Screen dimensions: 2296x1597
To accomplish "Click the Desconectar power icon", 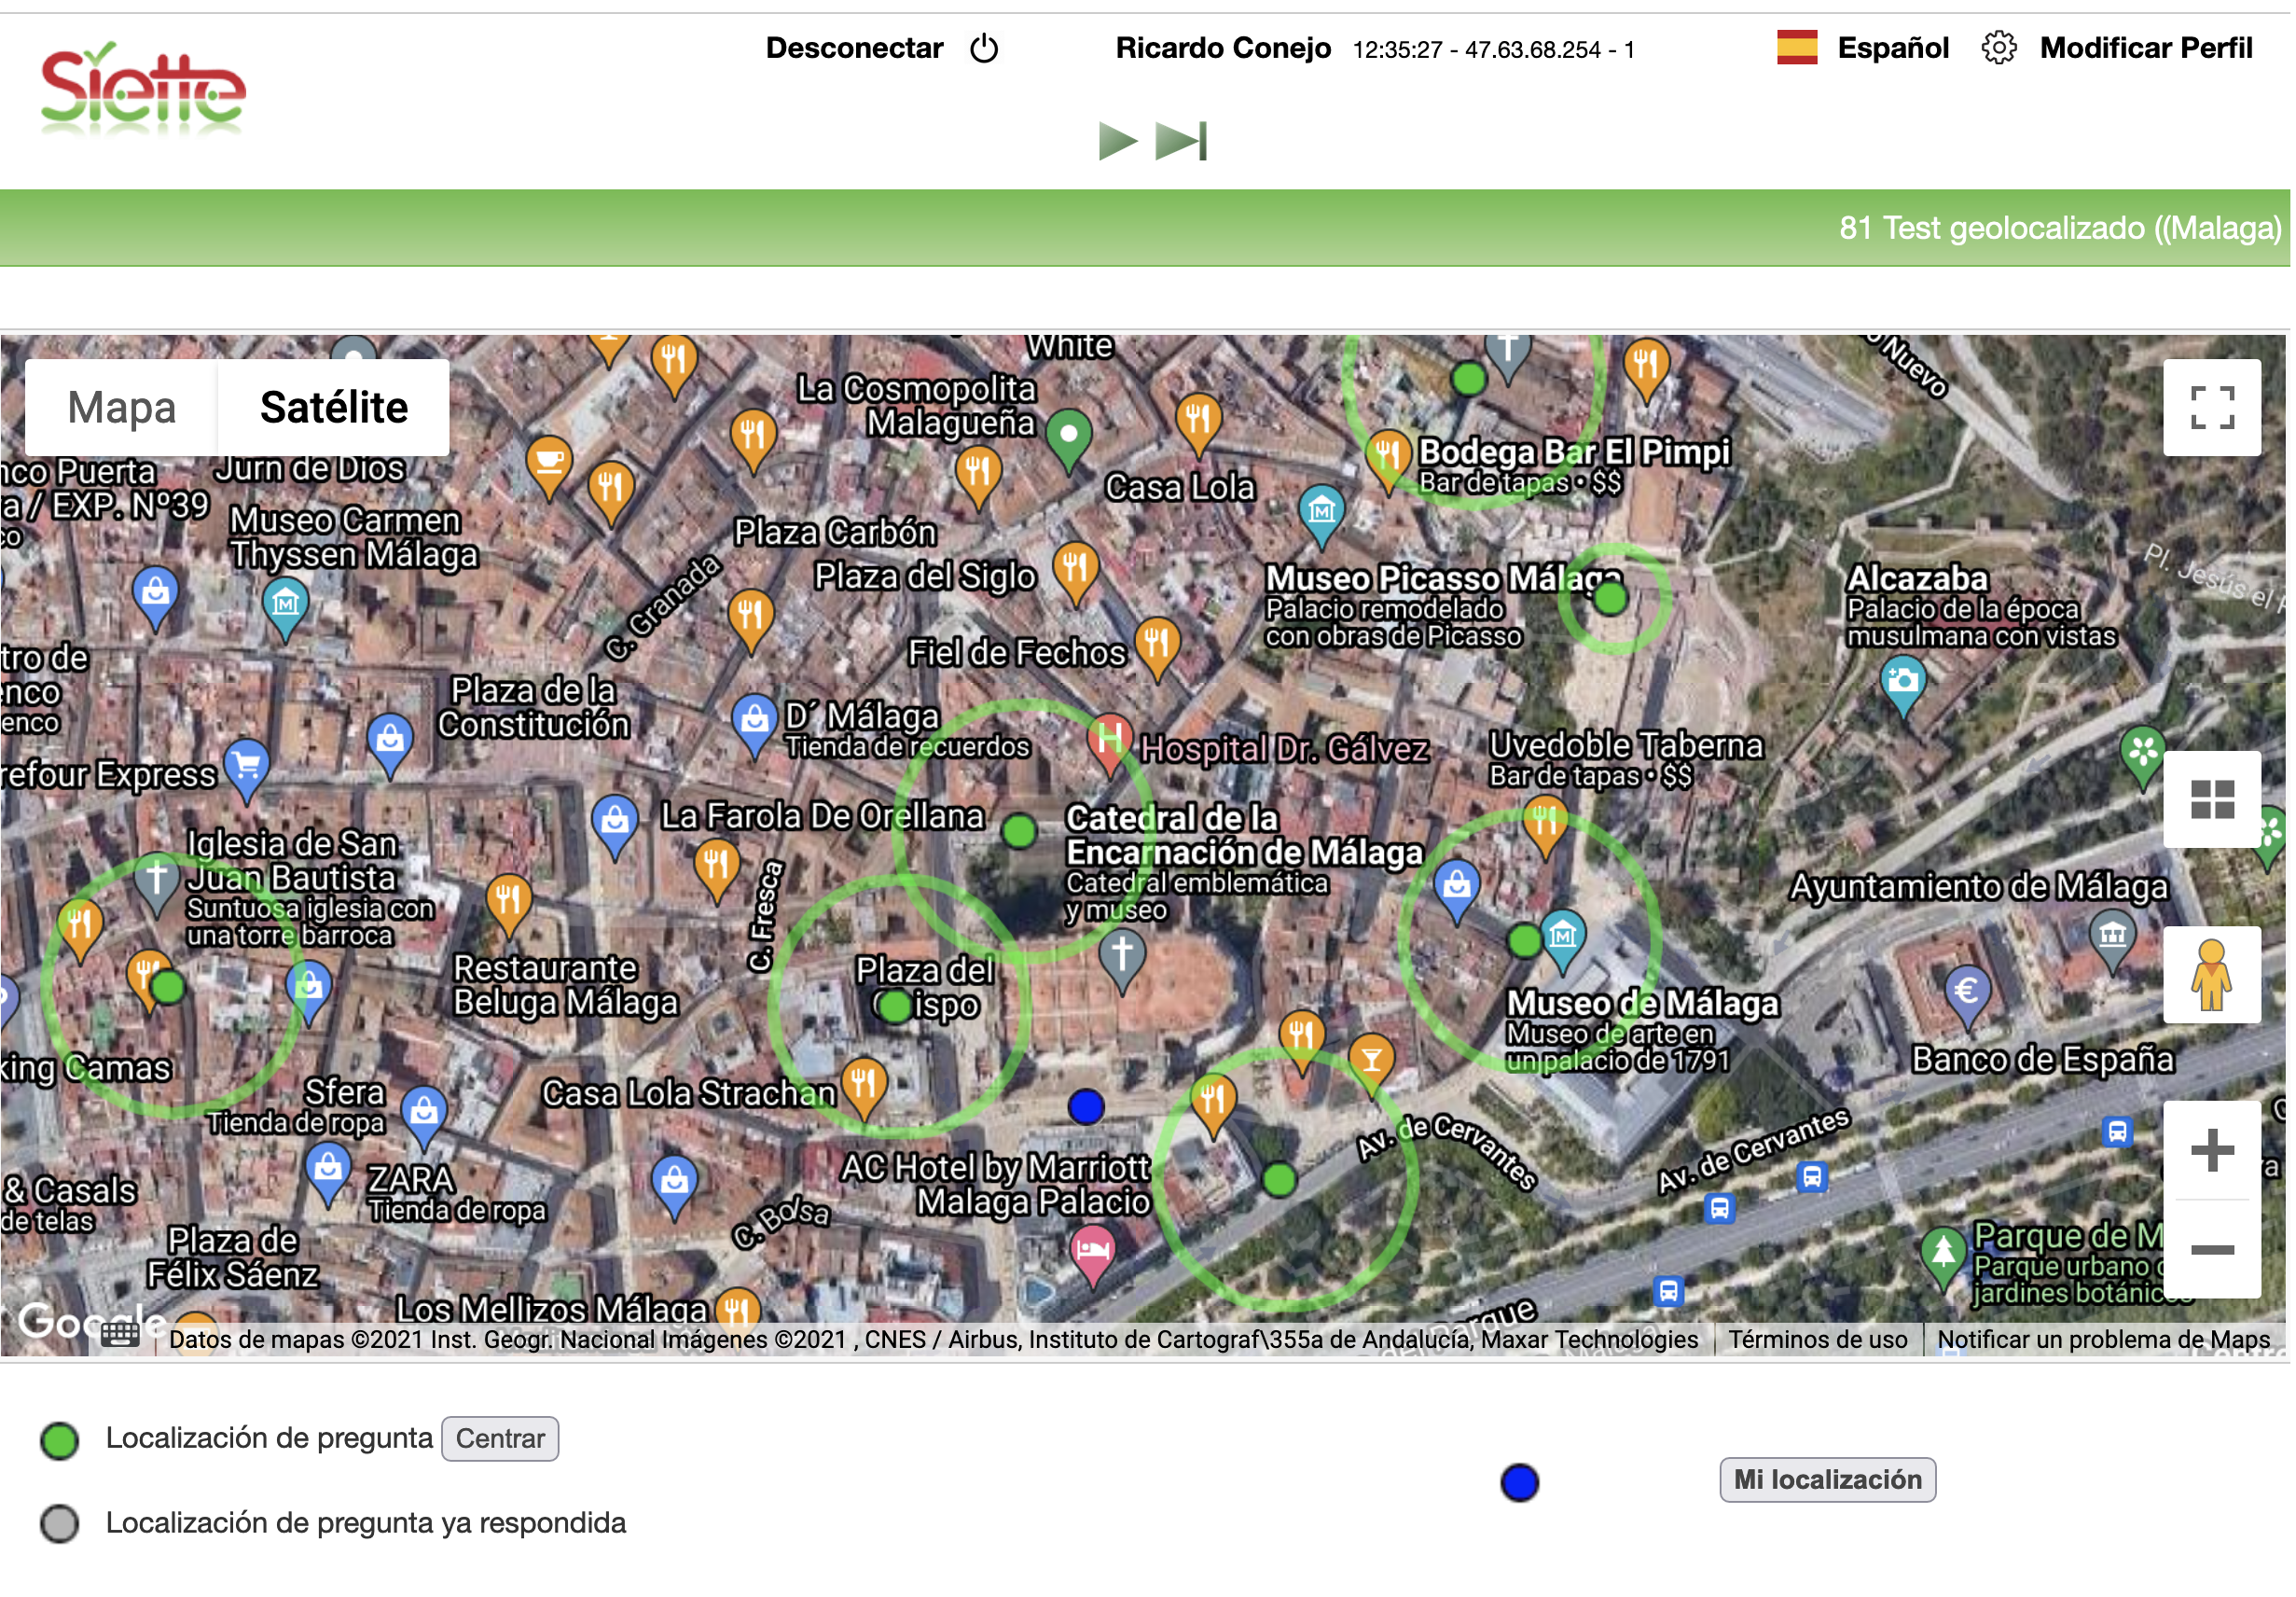I will tap(986, 48).
